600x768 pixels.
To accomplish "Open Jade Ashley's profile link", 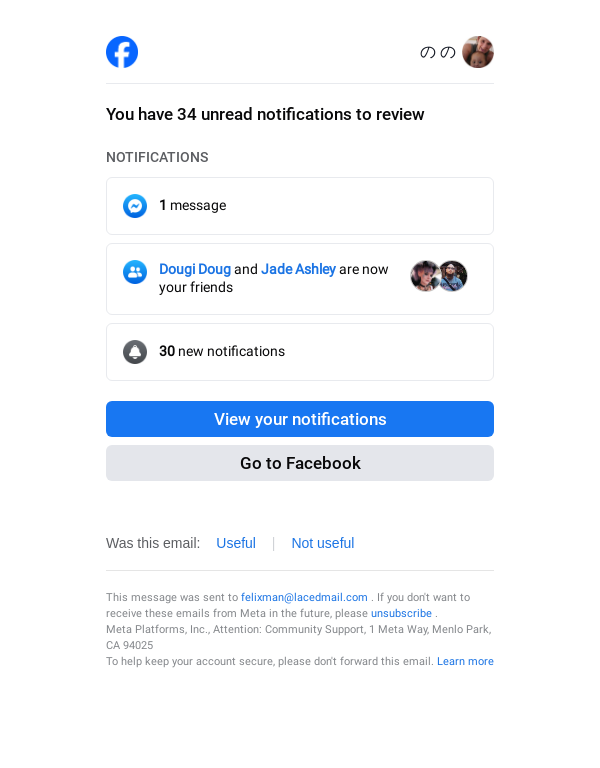I will pyautogui.click(x=298, y=269).
